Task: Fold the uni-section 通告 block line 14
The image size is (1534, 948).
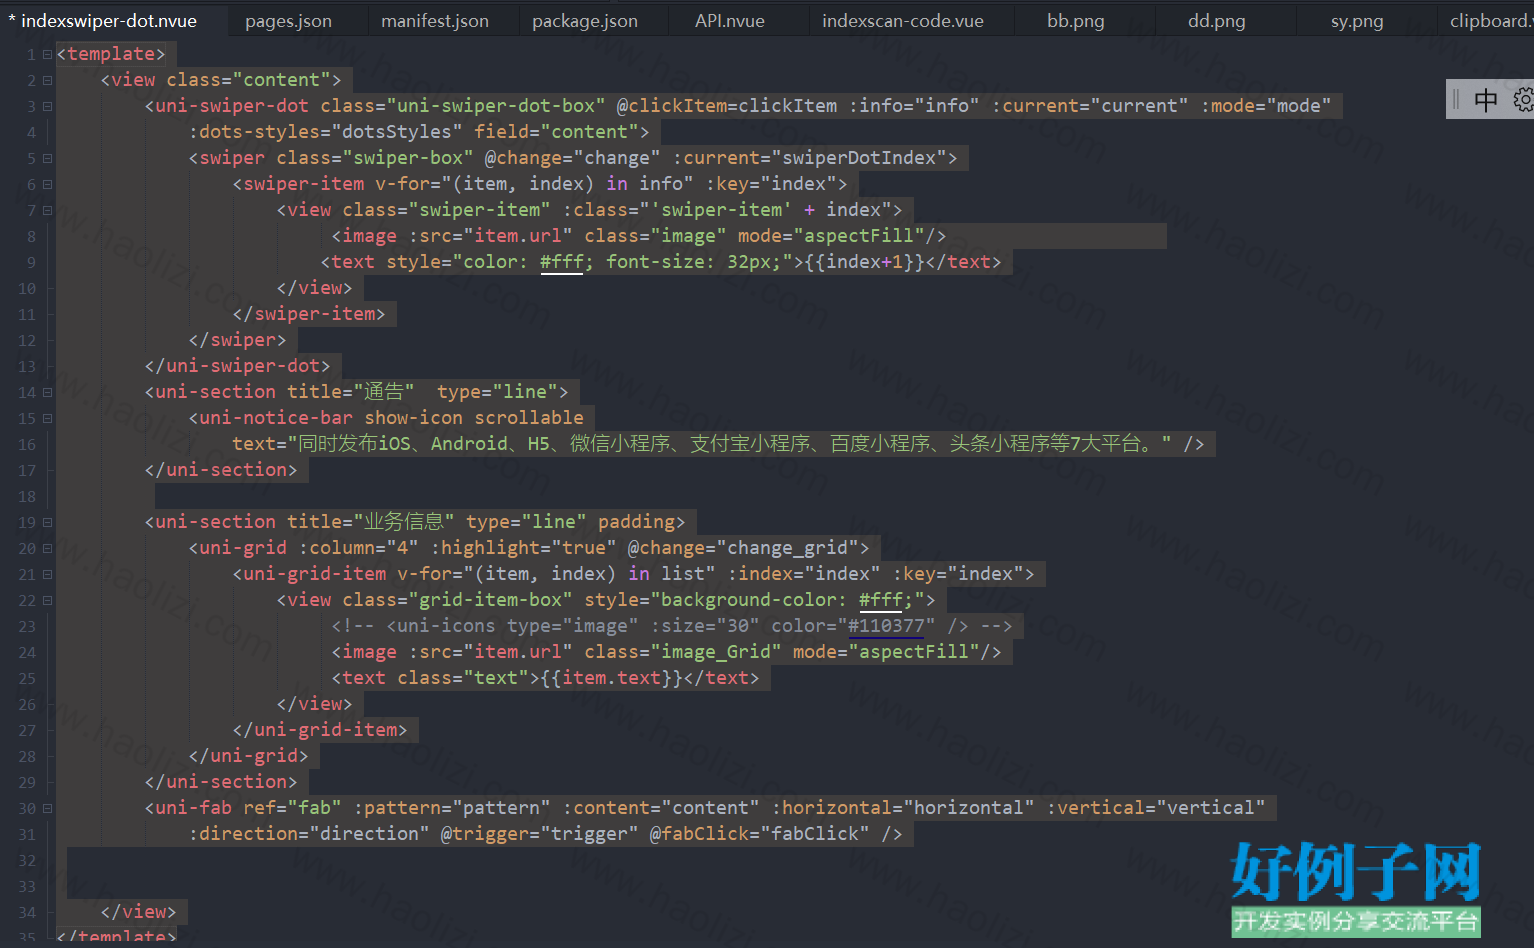Action: pyautogui.click(x=47, y=392)
